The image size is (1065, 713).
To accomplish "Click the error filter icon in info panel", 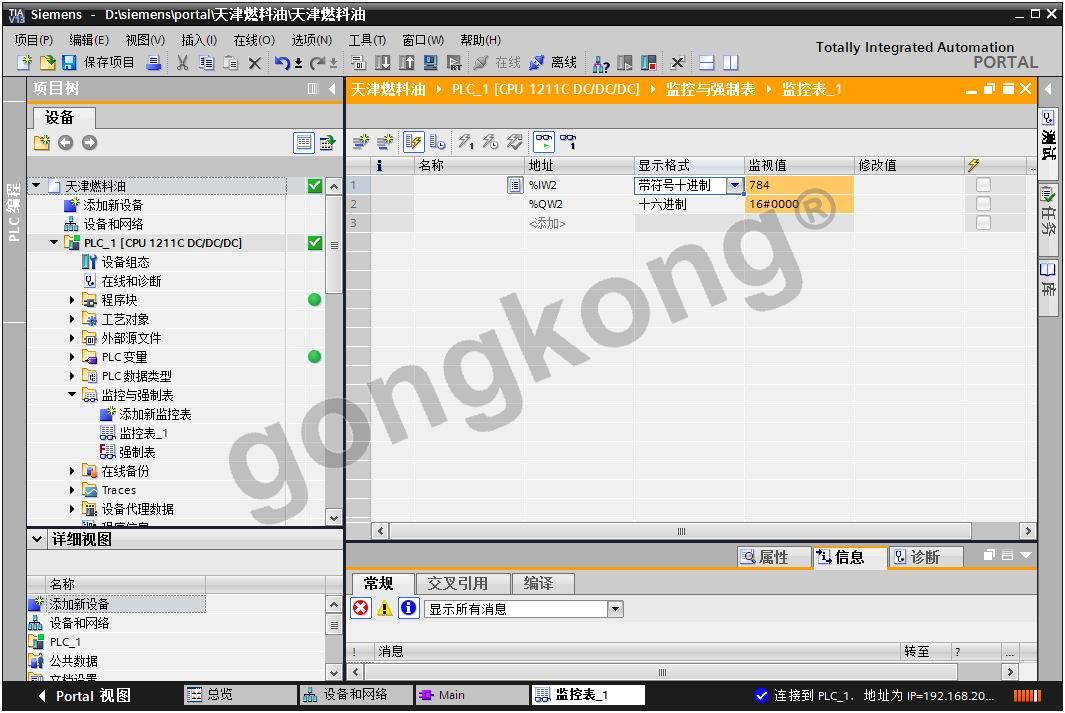I will (x=361, y=608).
